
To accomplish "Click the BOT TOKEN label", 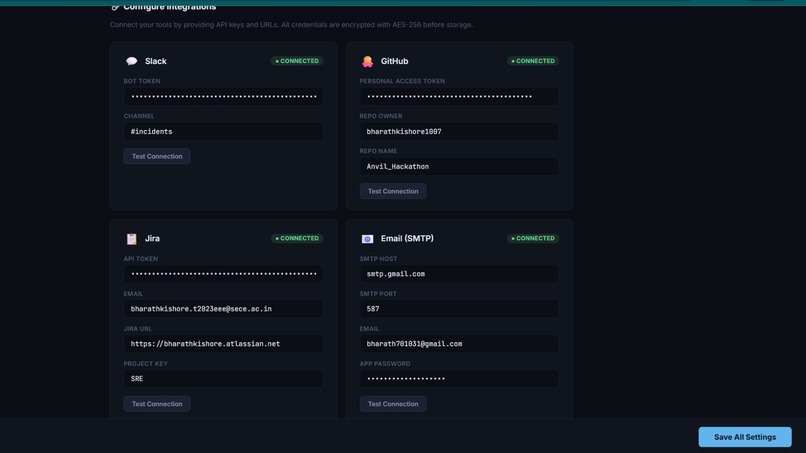I will (x=142, y=81).
